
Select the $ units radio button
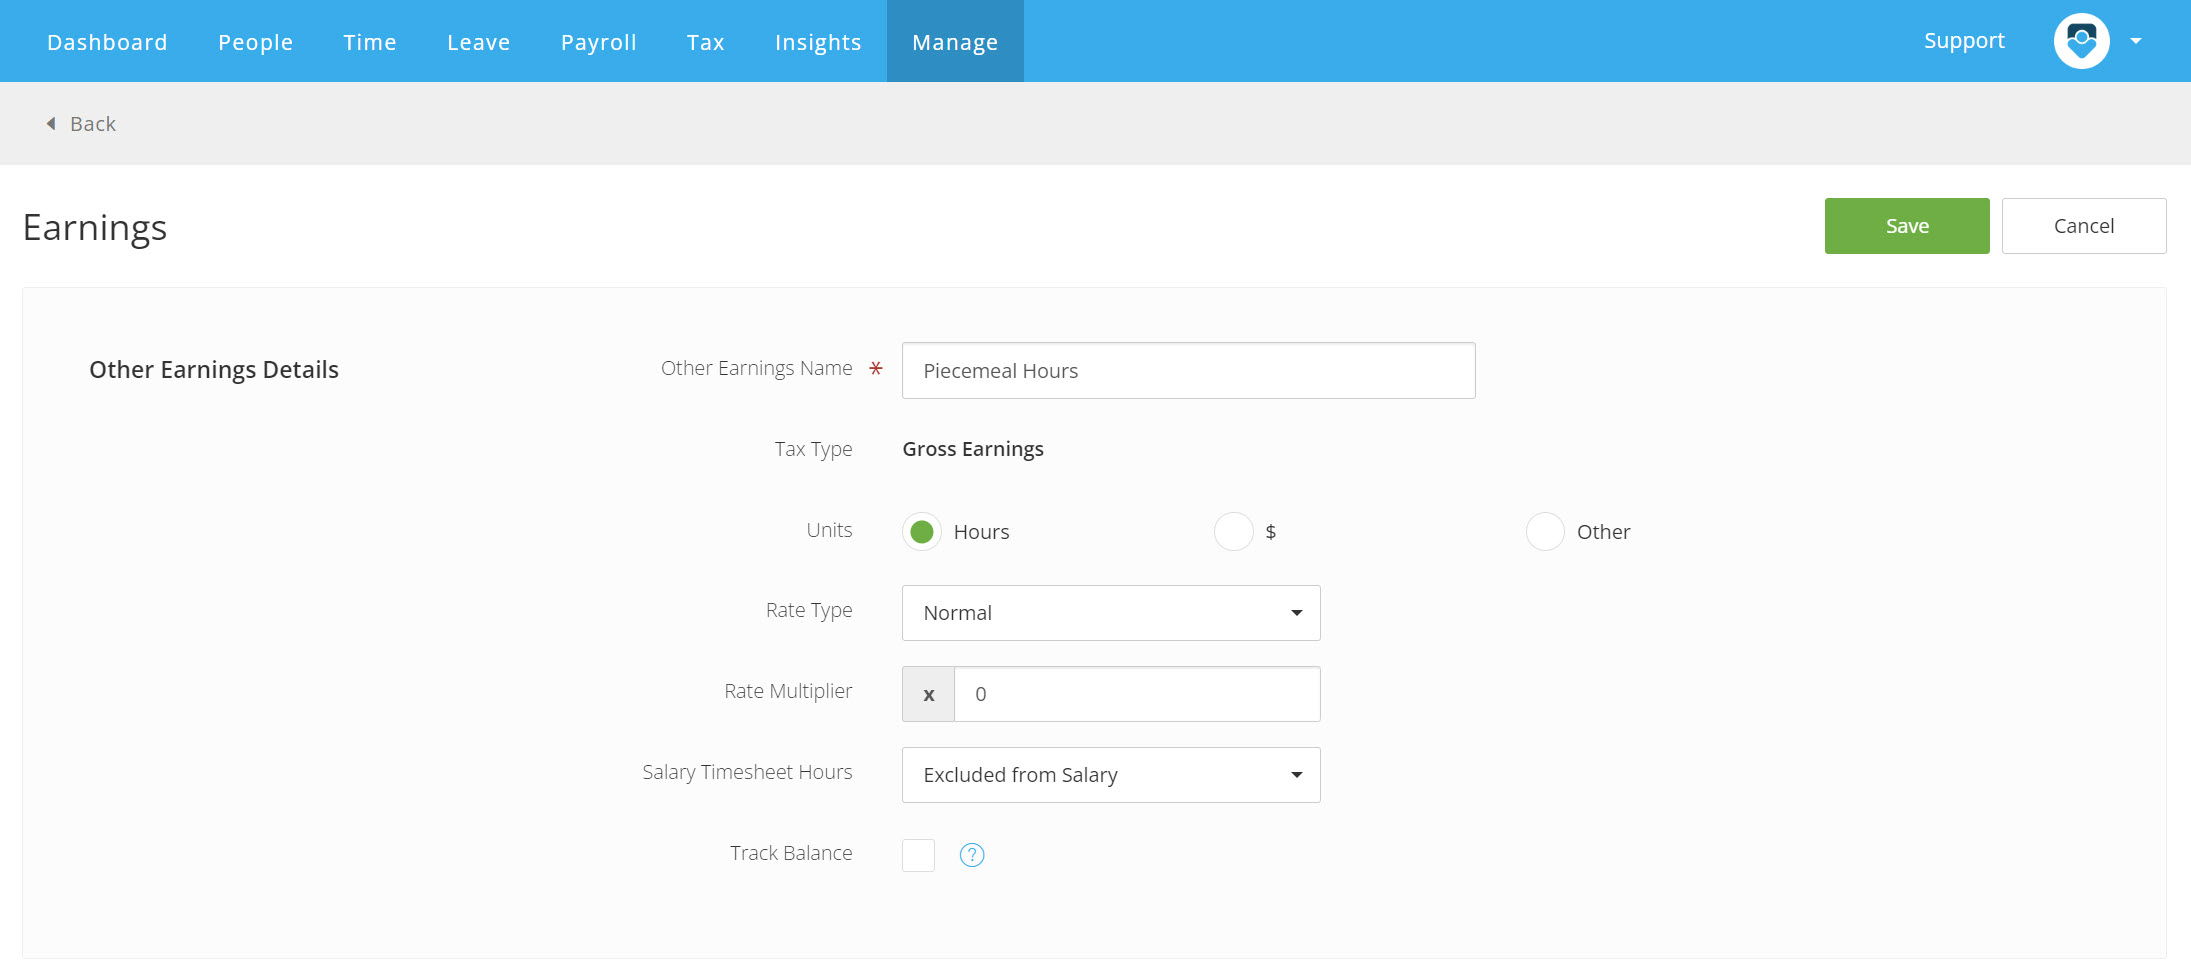pos(1233,532)
